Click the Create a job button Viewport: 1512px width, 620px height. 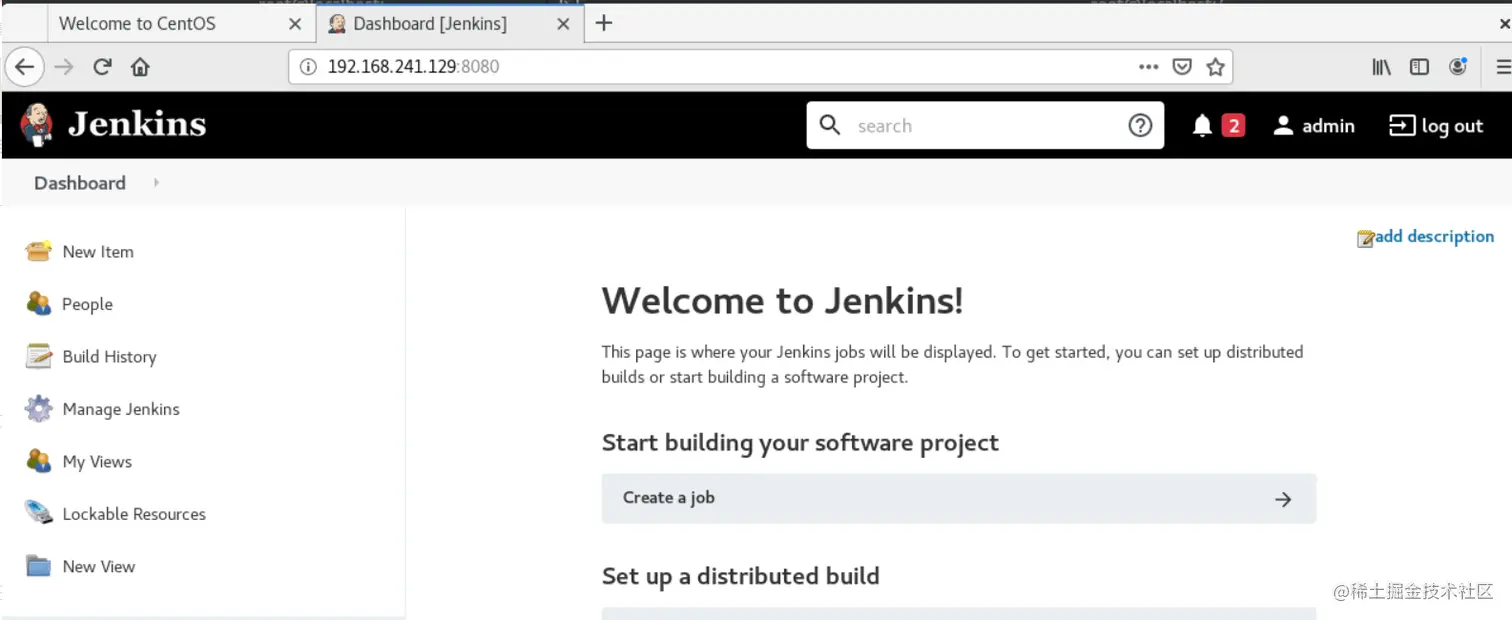pyautogui.click(x=959, y=498)
